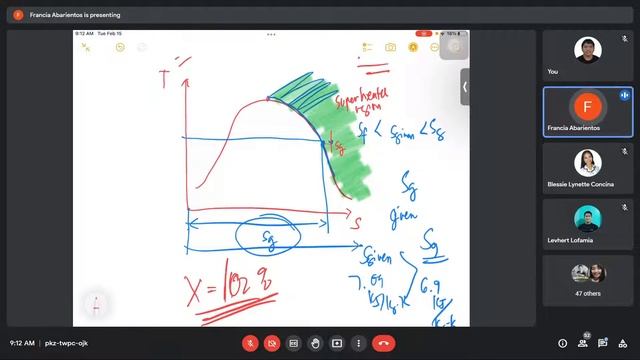Click the meeting code pkz-twpc-ojk

tap(66, 343)
